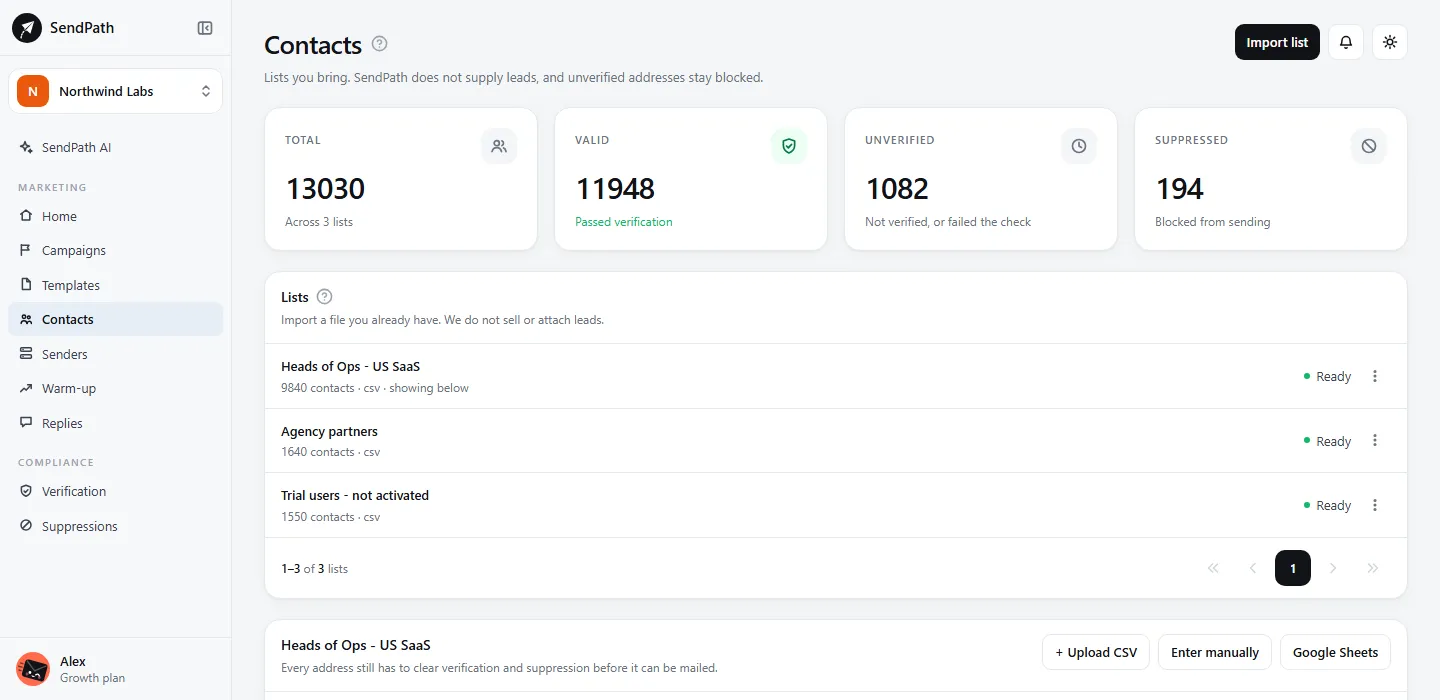The height and width of the screenshot is (700, 1440).
Task: Click Alex Growth plan account text
Action: pyautogui.click(x=93, y=669)
